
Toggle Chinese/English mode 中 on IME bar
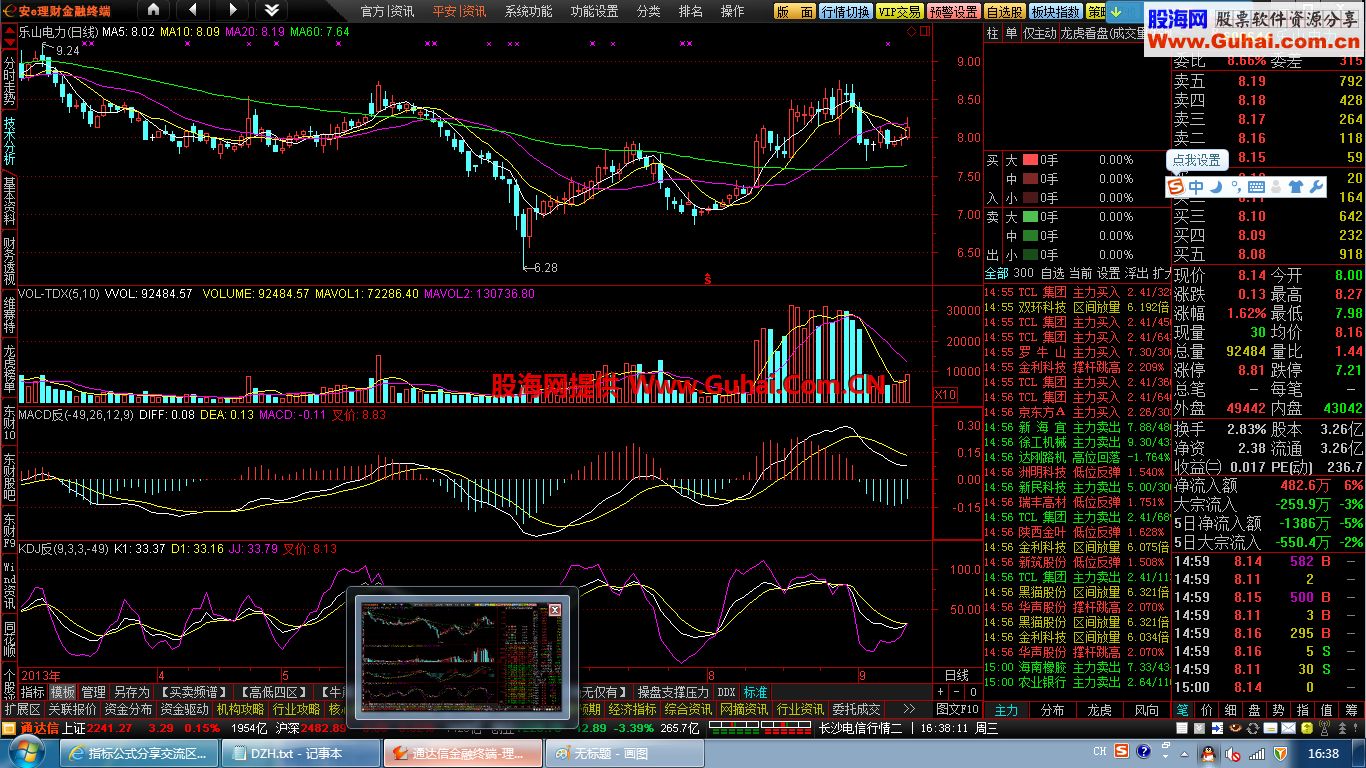pyautogui.click(x=1196, y=186)
